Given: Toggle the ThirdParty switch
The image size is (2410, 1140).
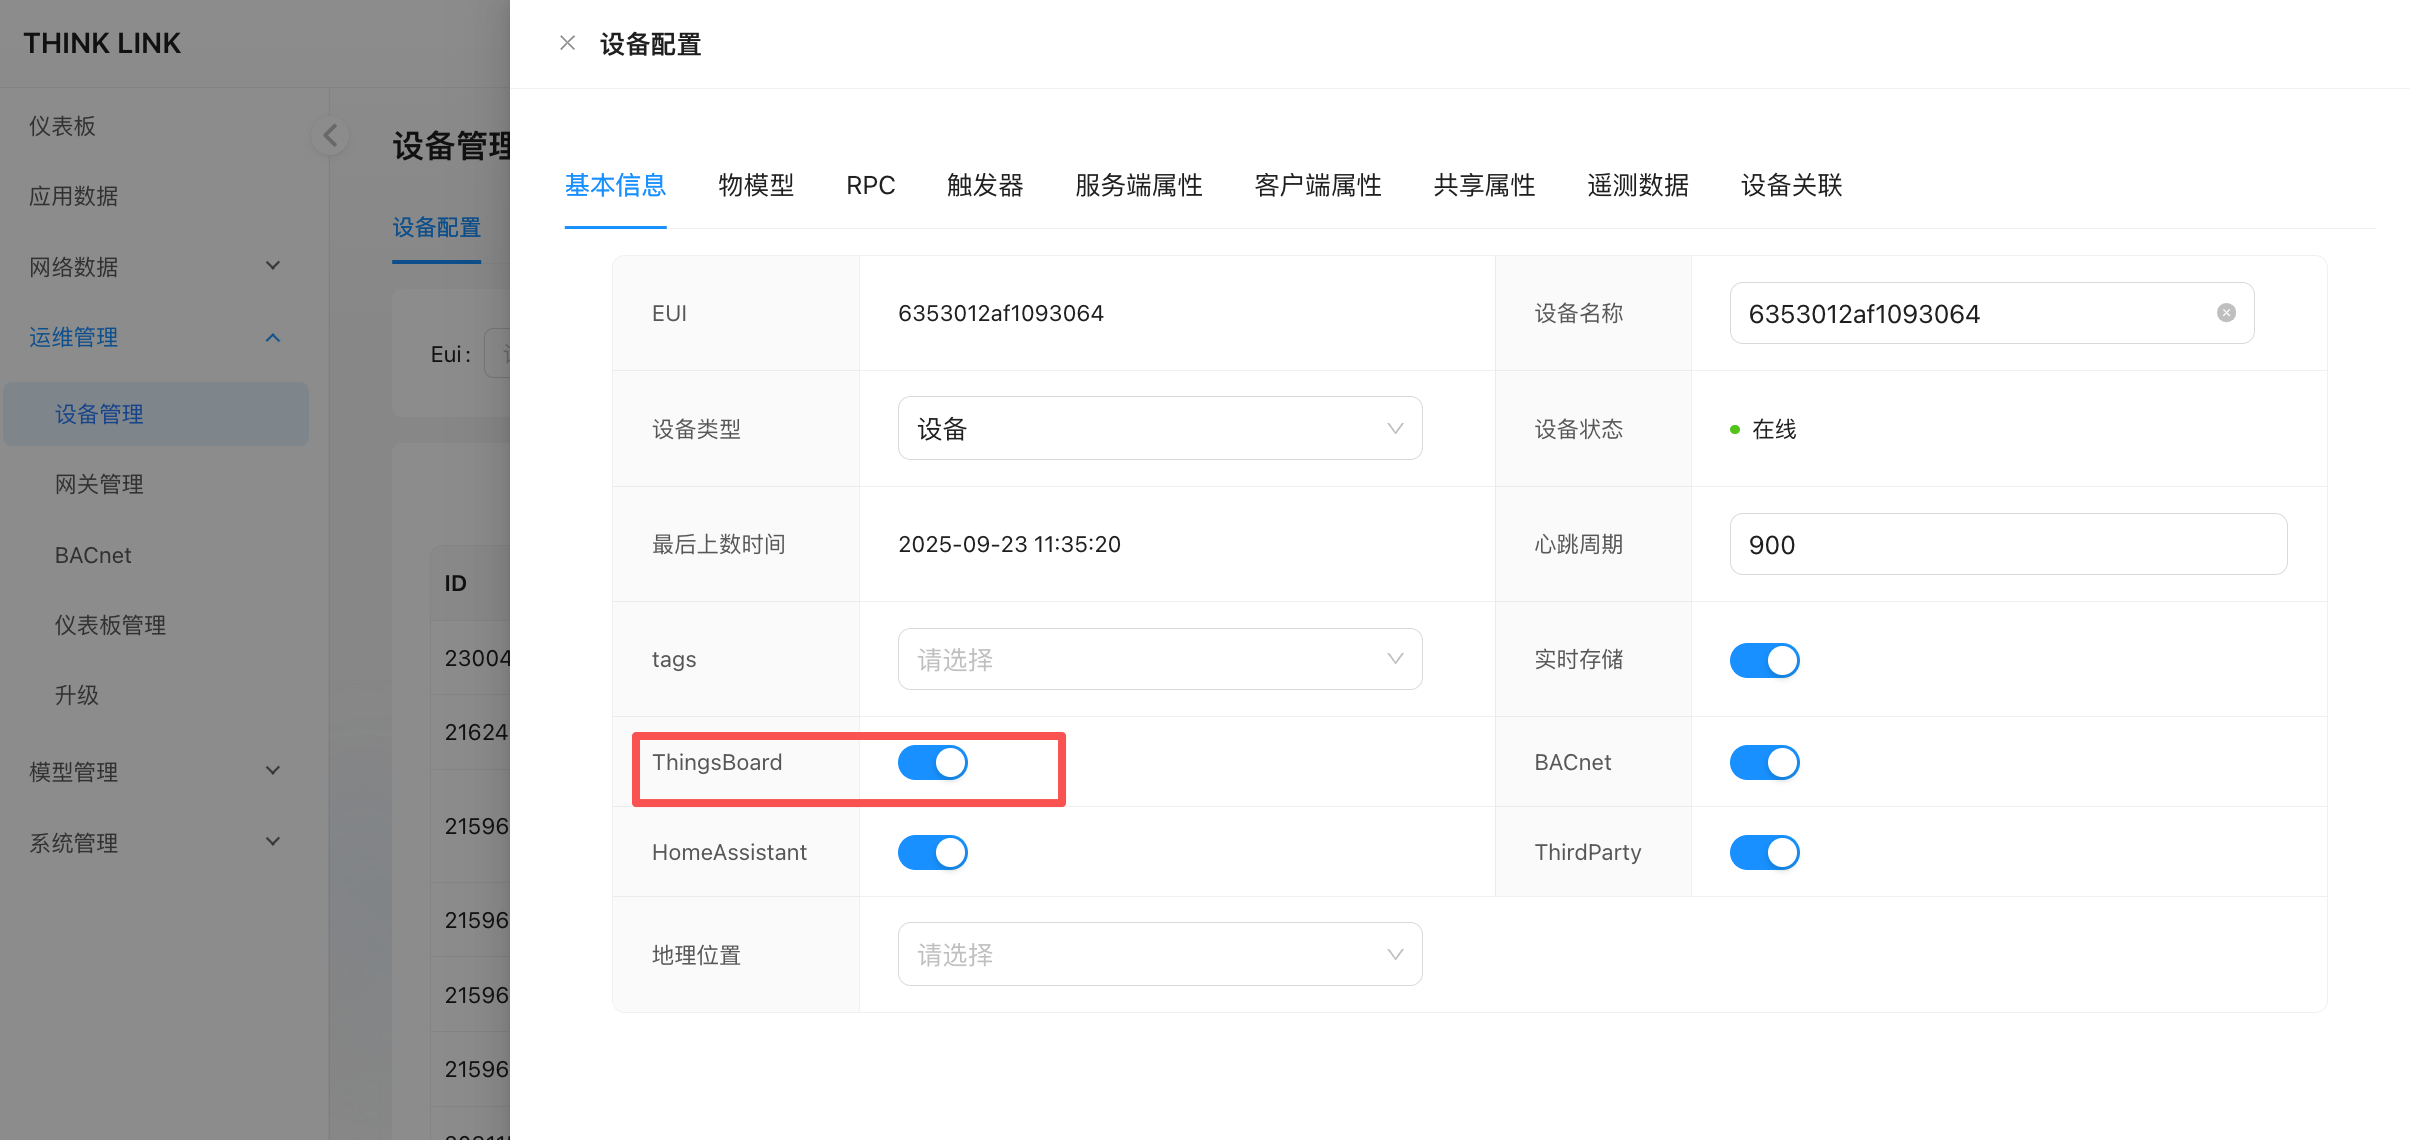Looking at the screenshot, I should pyautogui.click(x=1764, y=853).
